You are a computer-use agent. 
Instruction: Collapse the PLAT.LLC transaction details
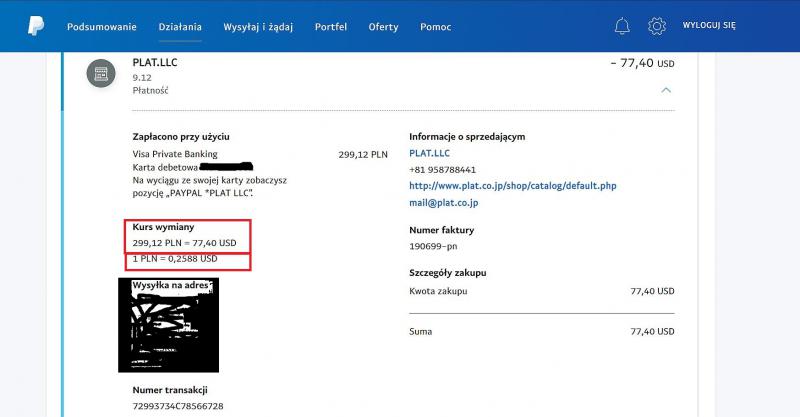(665, 89)
